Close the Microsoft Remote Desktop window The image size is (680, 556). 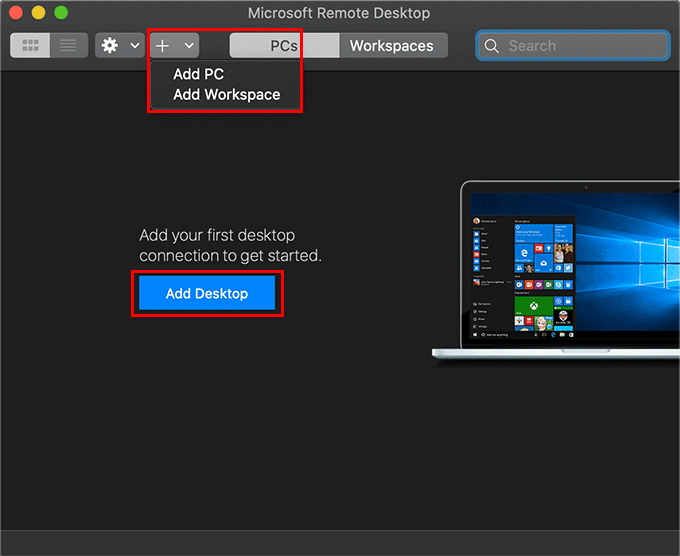16,13
